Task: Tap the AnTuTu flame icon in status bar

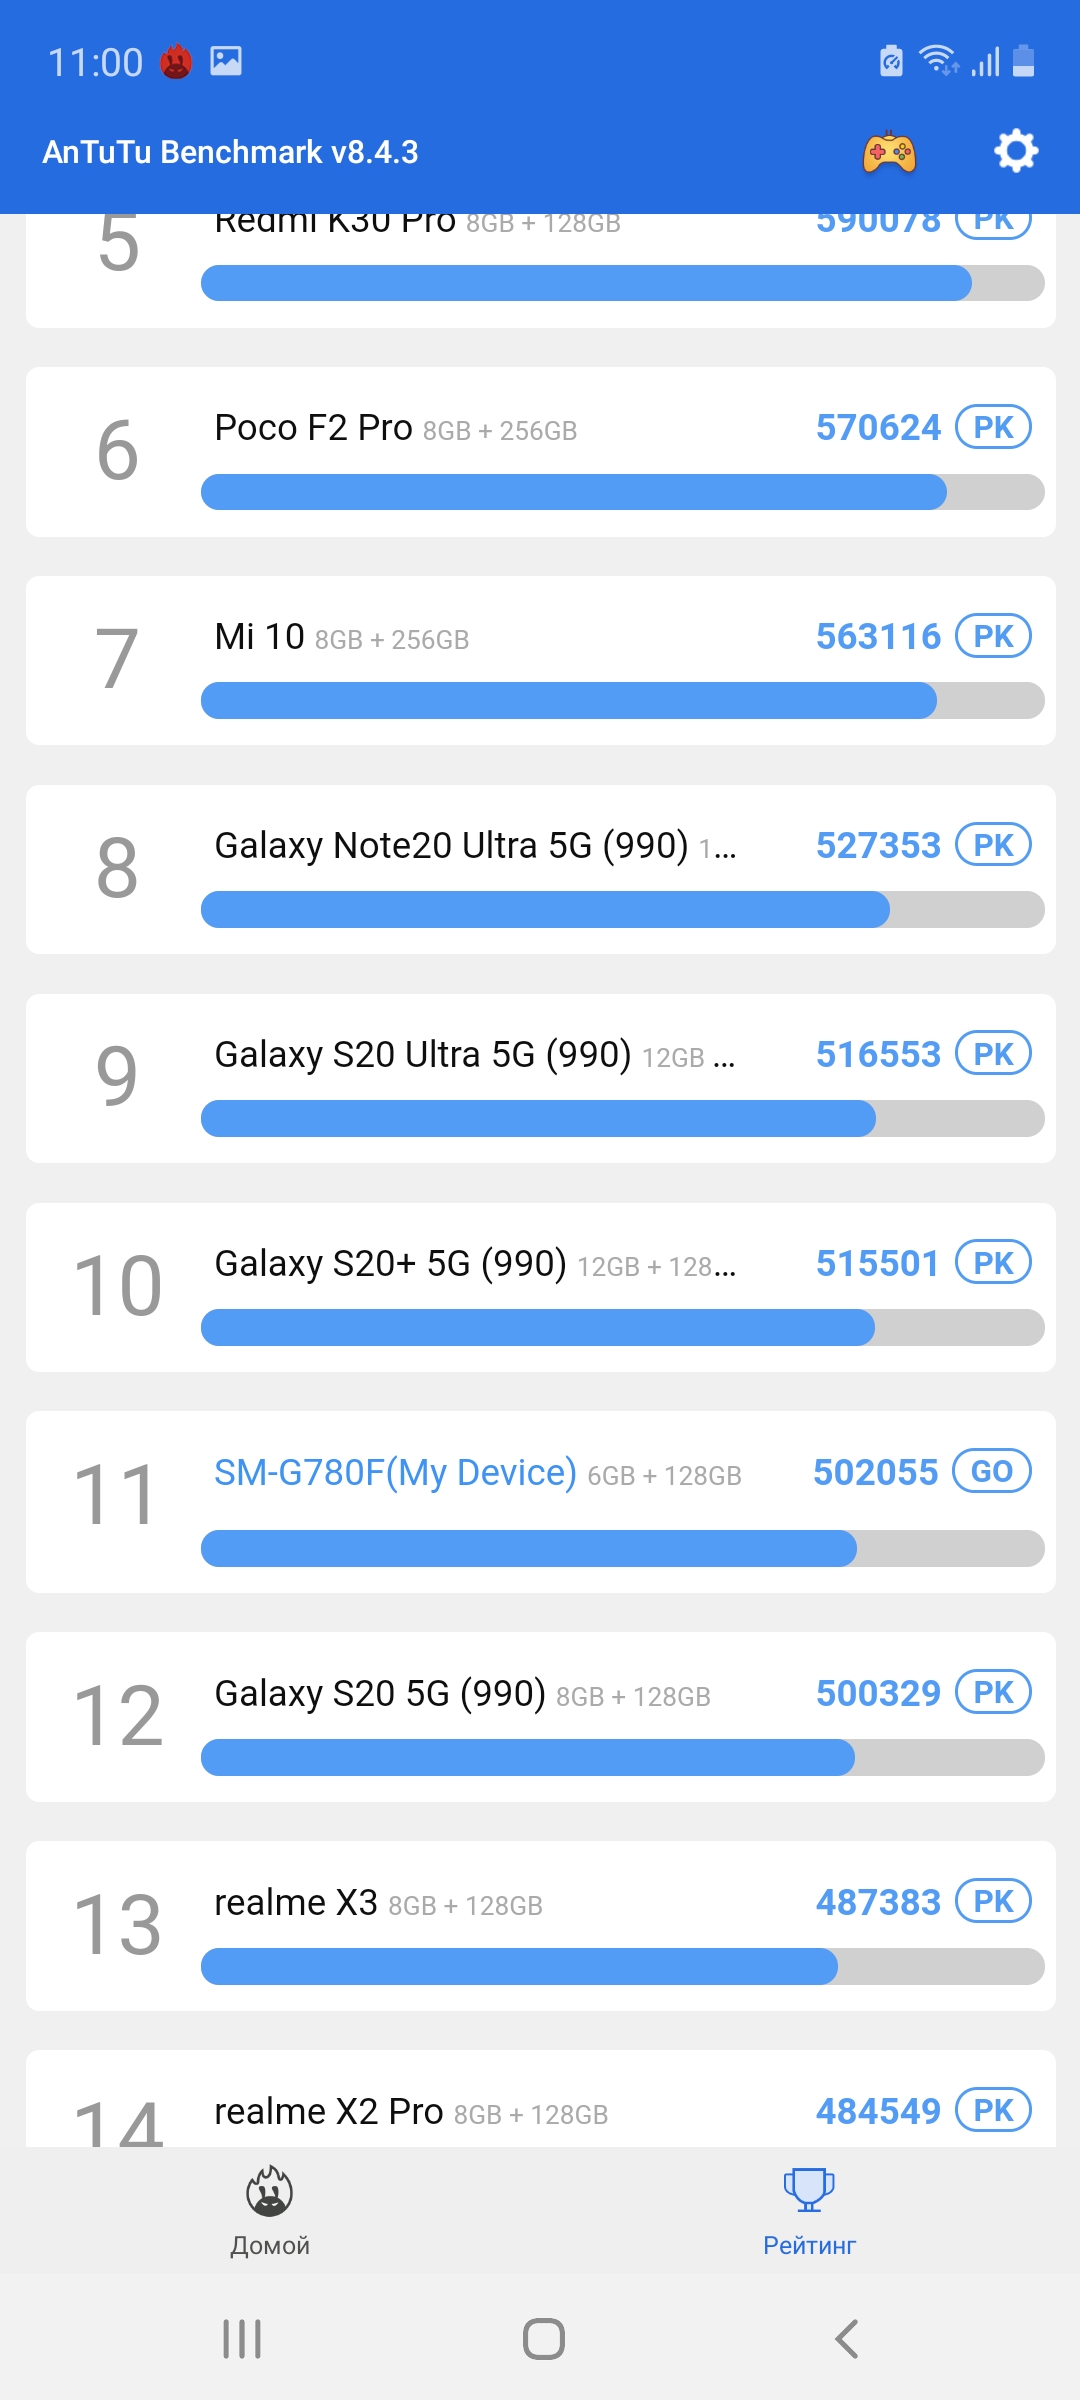Action: click(176, 62)
